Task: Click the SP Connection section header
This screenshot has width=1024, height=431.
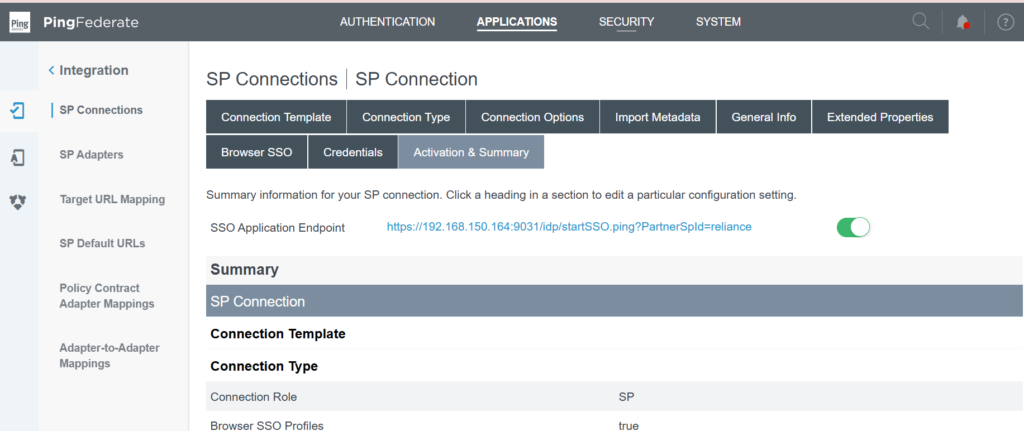Action: [614, 302]
